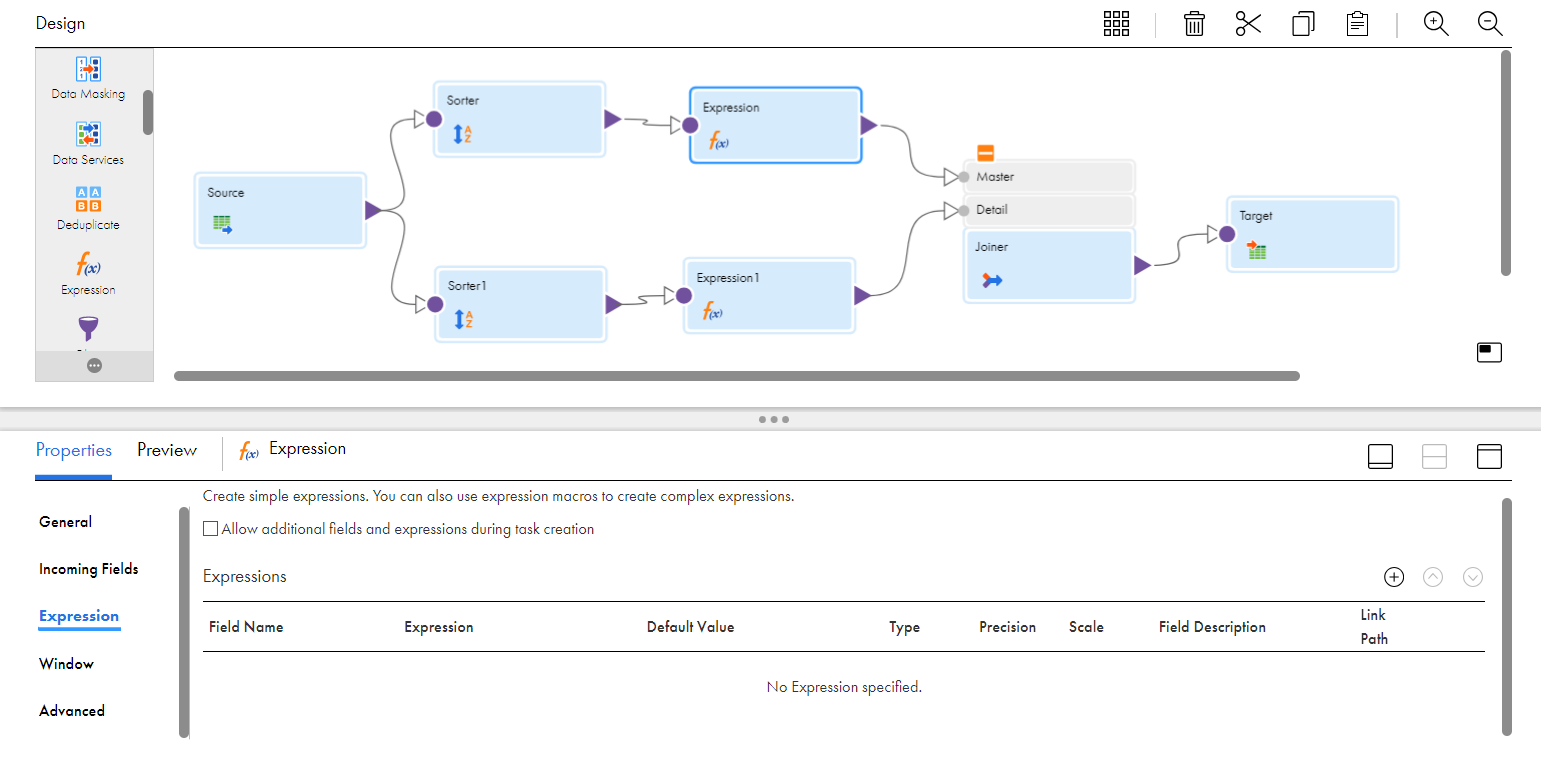Screen dimensions: 1541x761
Task: Select the Expression properties section
Action: [79, 616]
